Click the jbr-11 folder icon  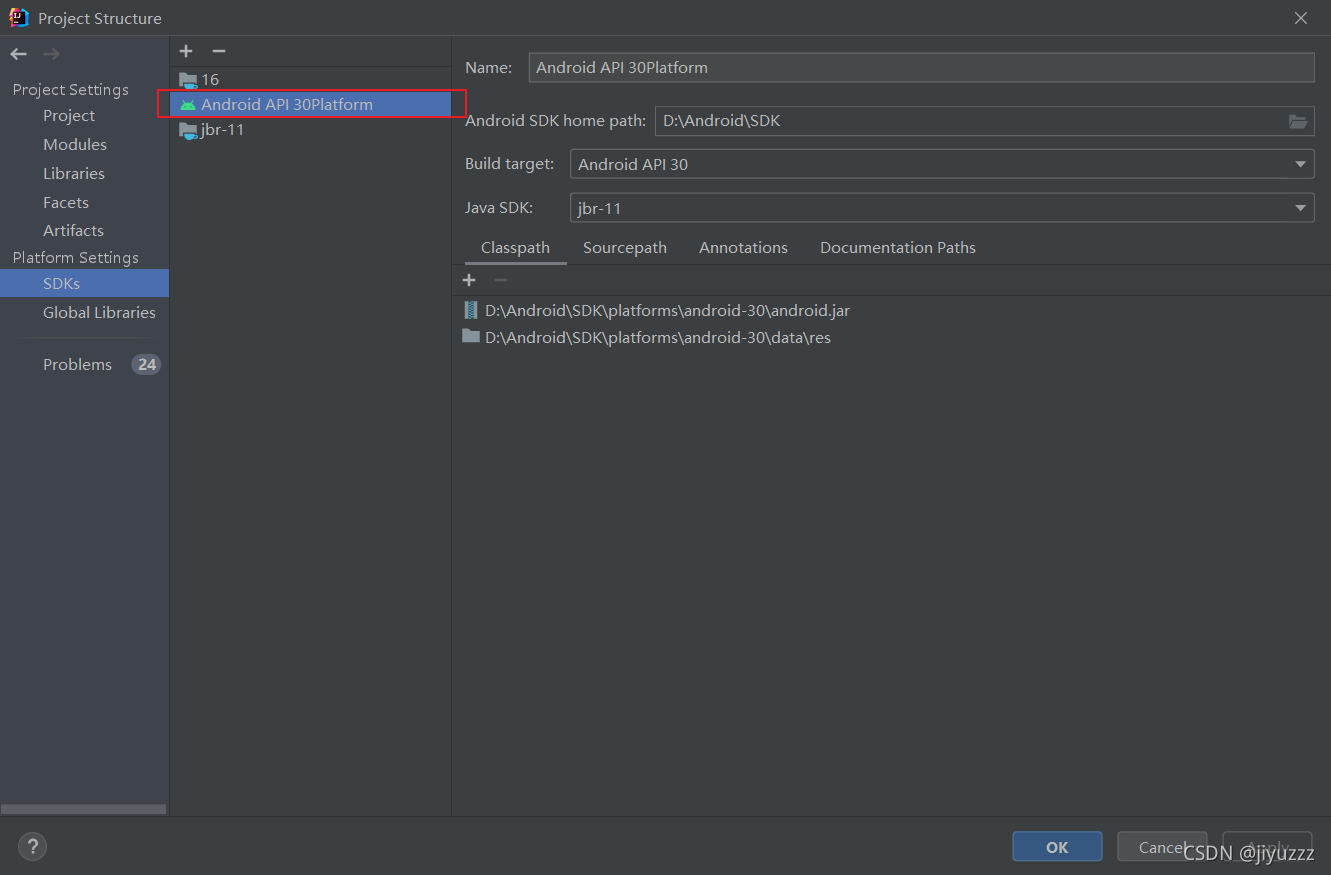(188, 130)
